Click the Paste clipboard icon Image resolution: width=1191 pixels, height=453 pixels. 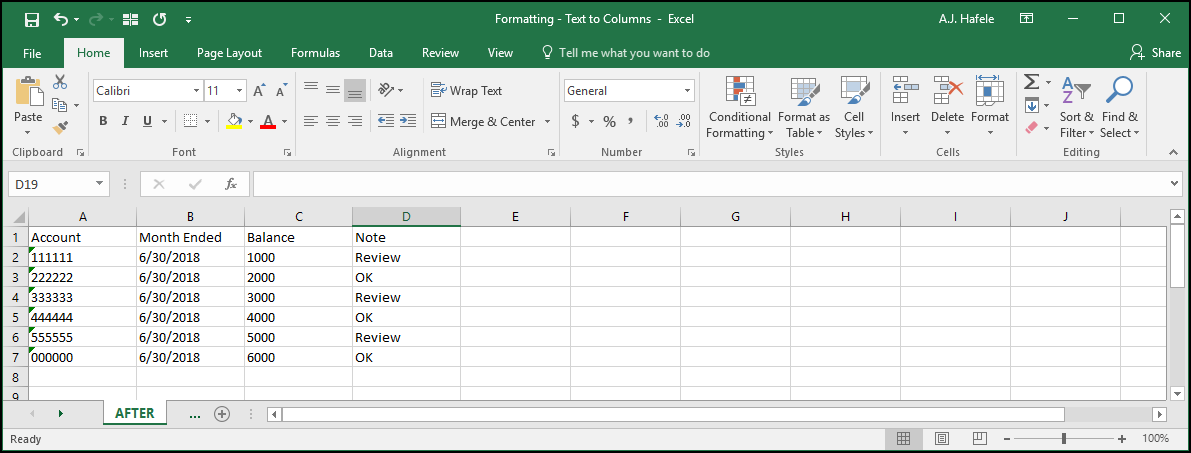[29, 91]
